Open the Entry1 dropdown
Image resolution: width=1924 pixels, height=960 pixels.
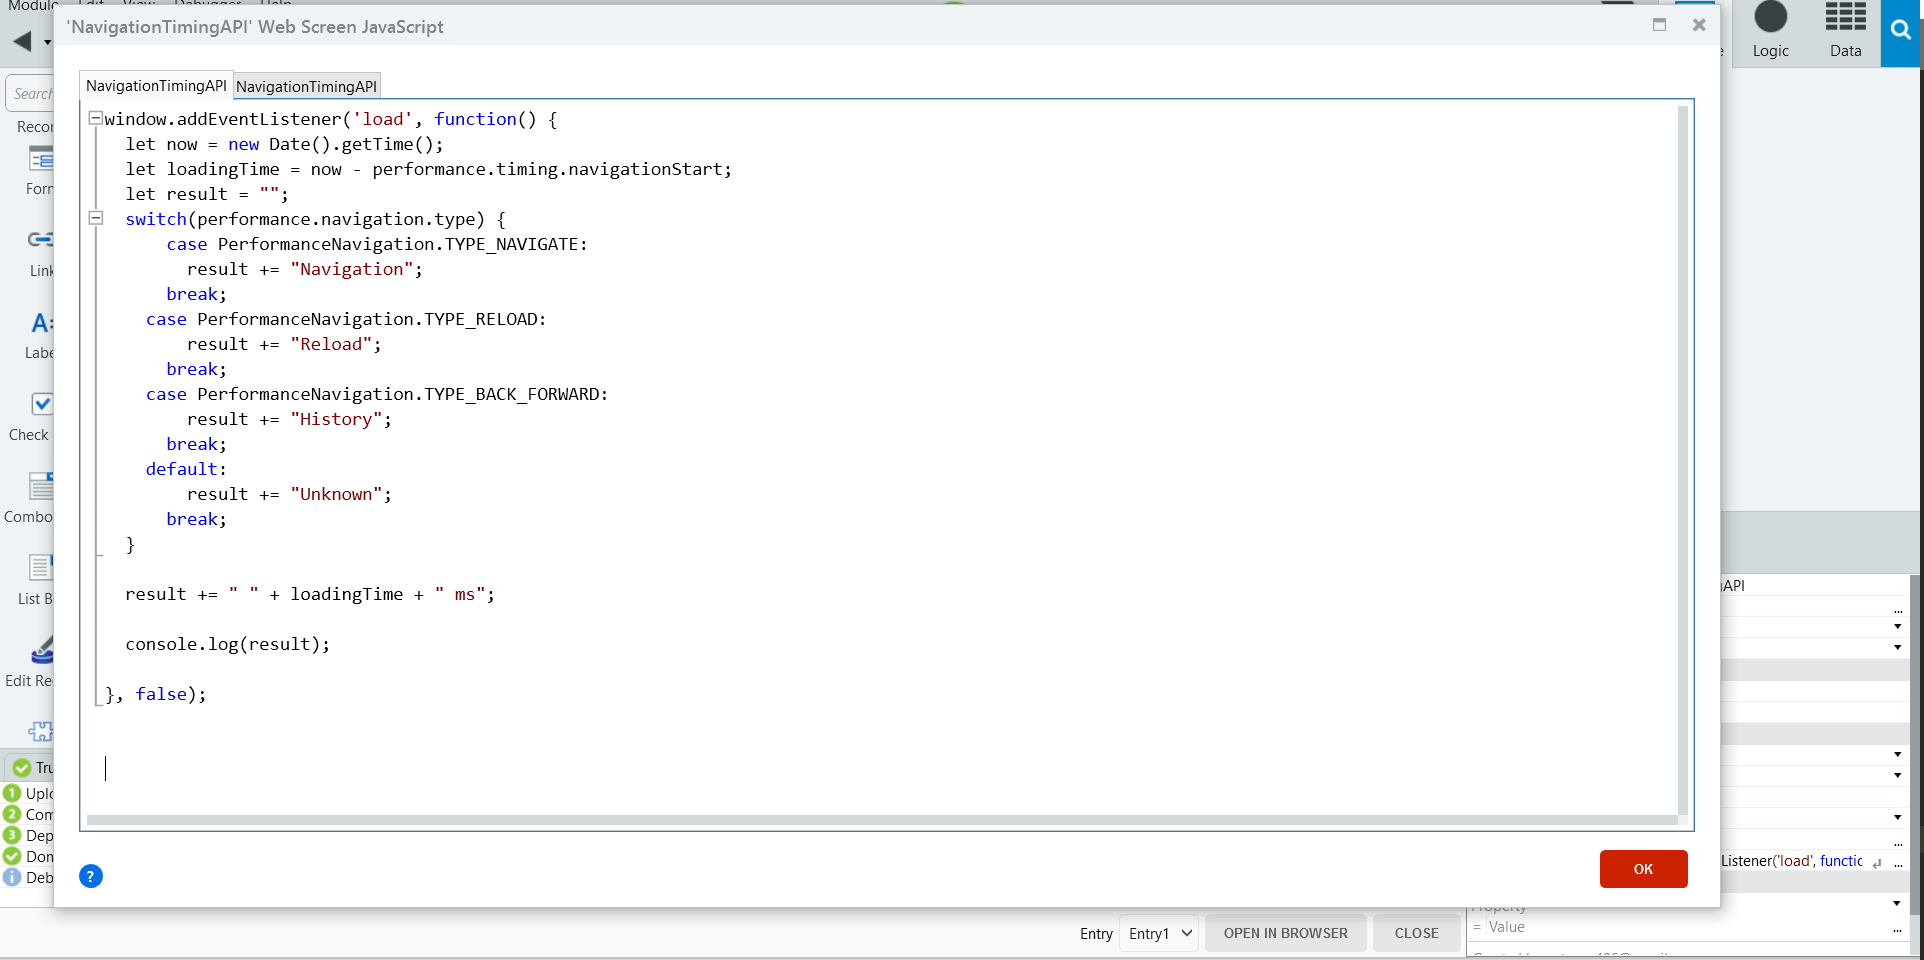point(1158,933)
